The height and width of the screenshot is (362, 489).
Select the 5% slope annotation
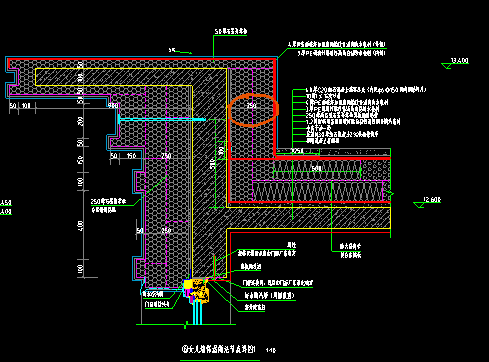(172, 50)
